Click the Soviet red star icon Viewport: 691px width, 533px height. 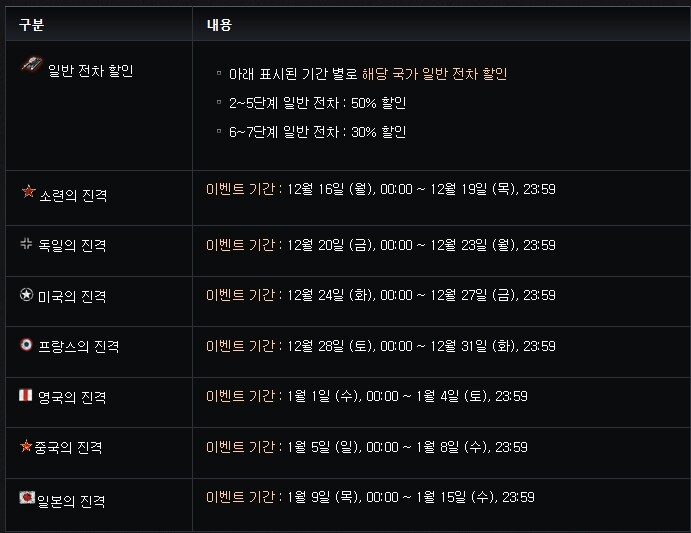point(29,191)
